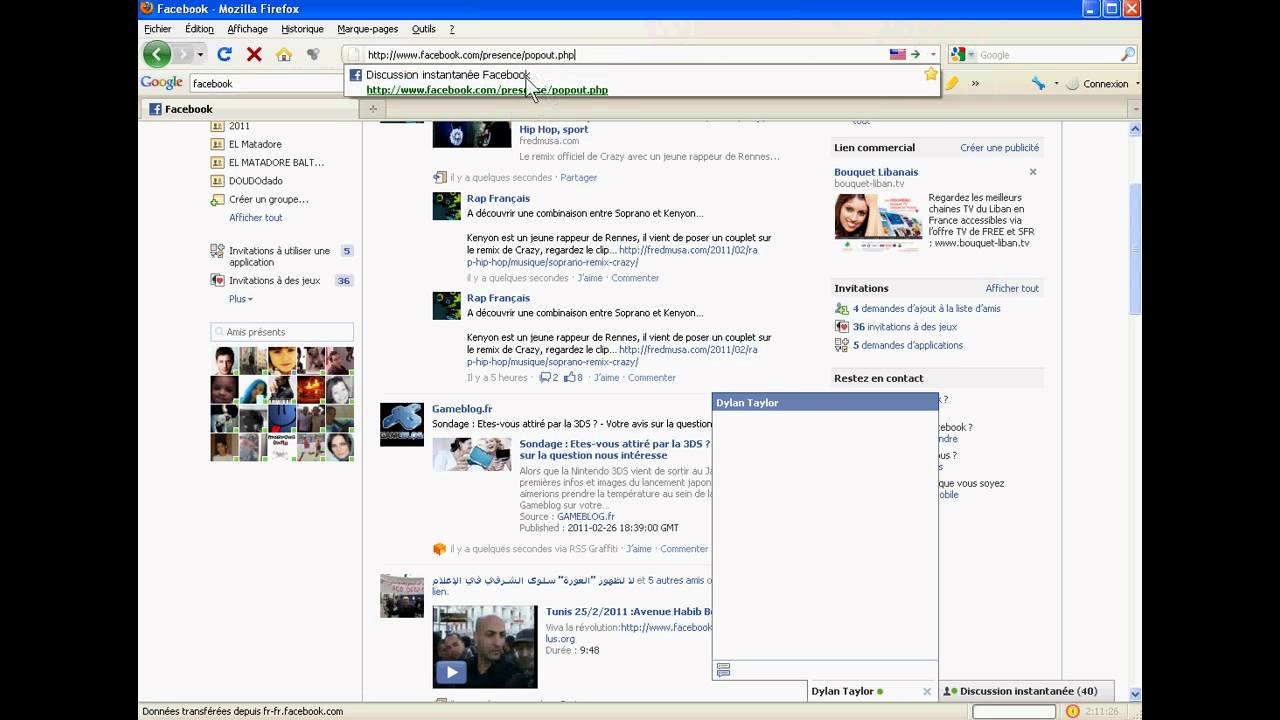Open the search engine selector dropdown
Viewport: 1280px width, 720px height.
[971, 55]
